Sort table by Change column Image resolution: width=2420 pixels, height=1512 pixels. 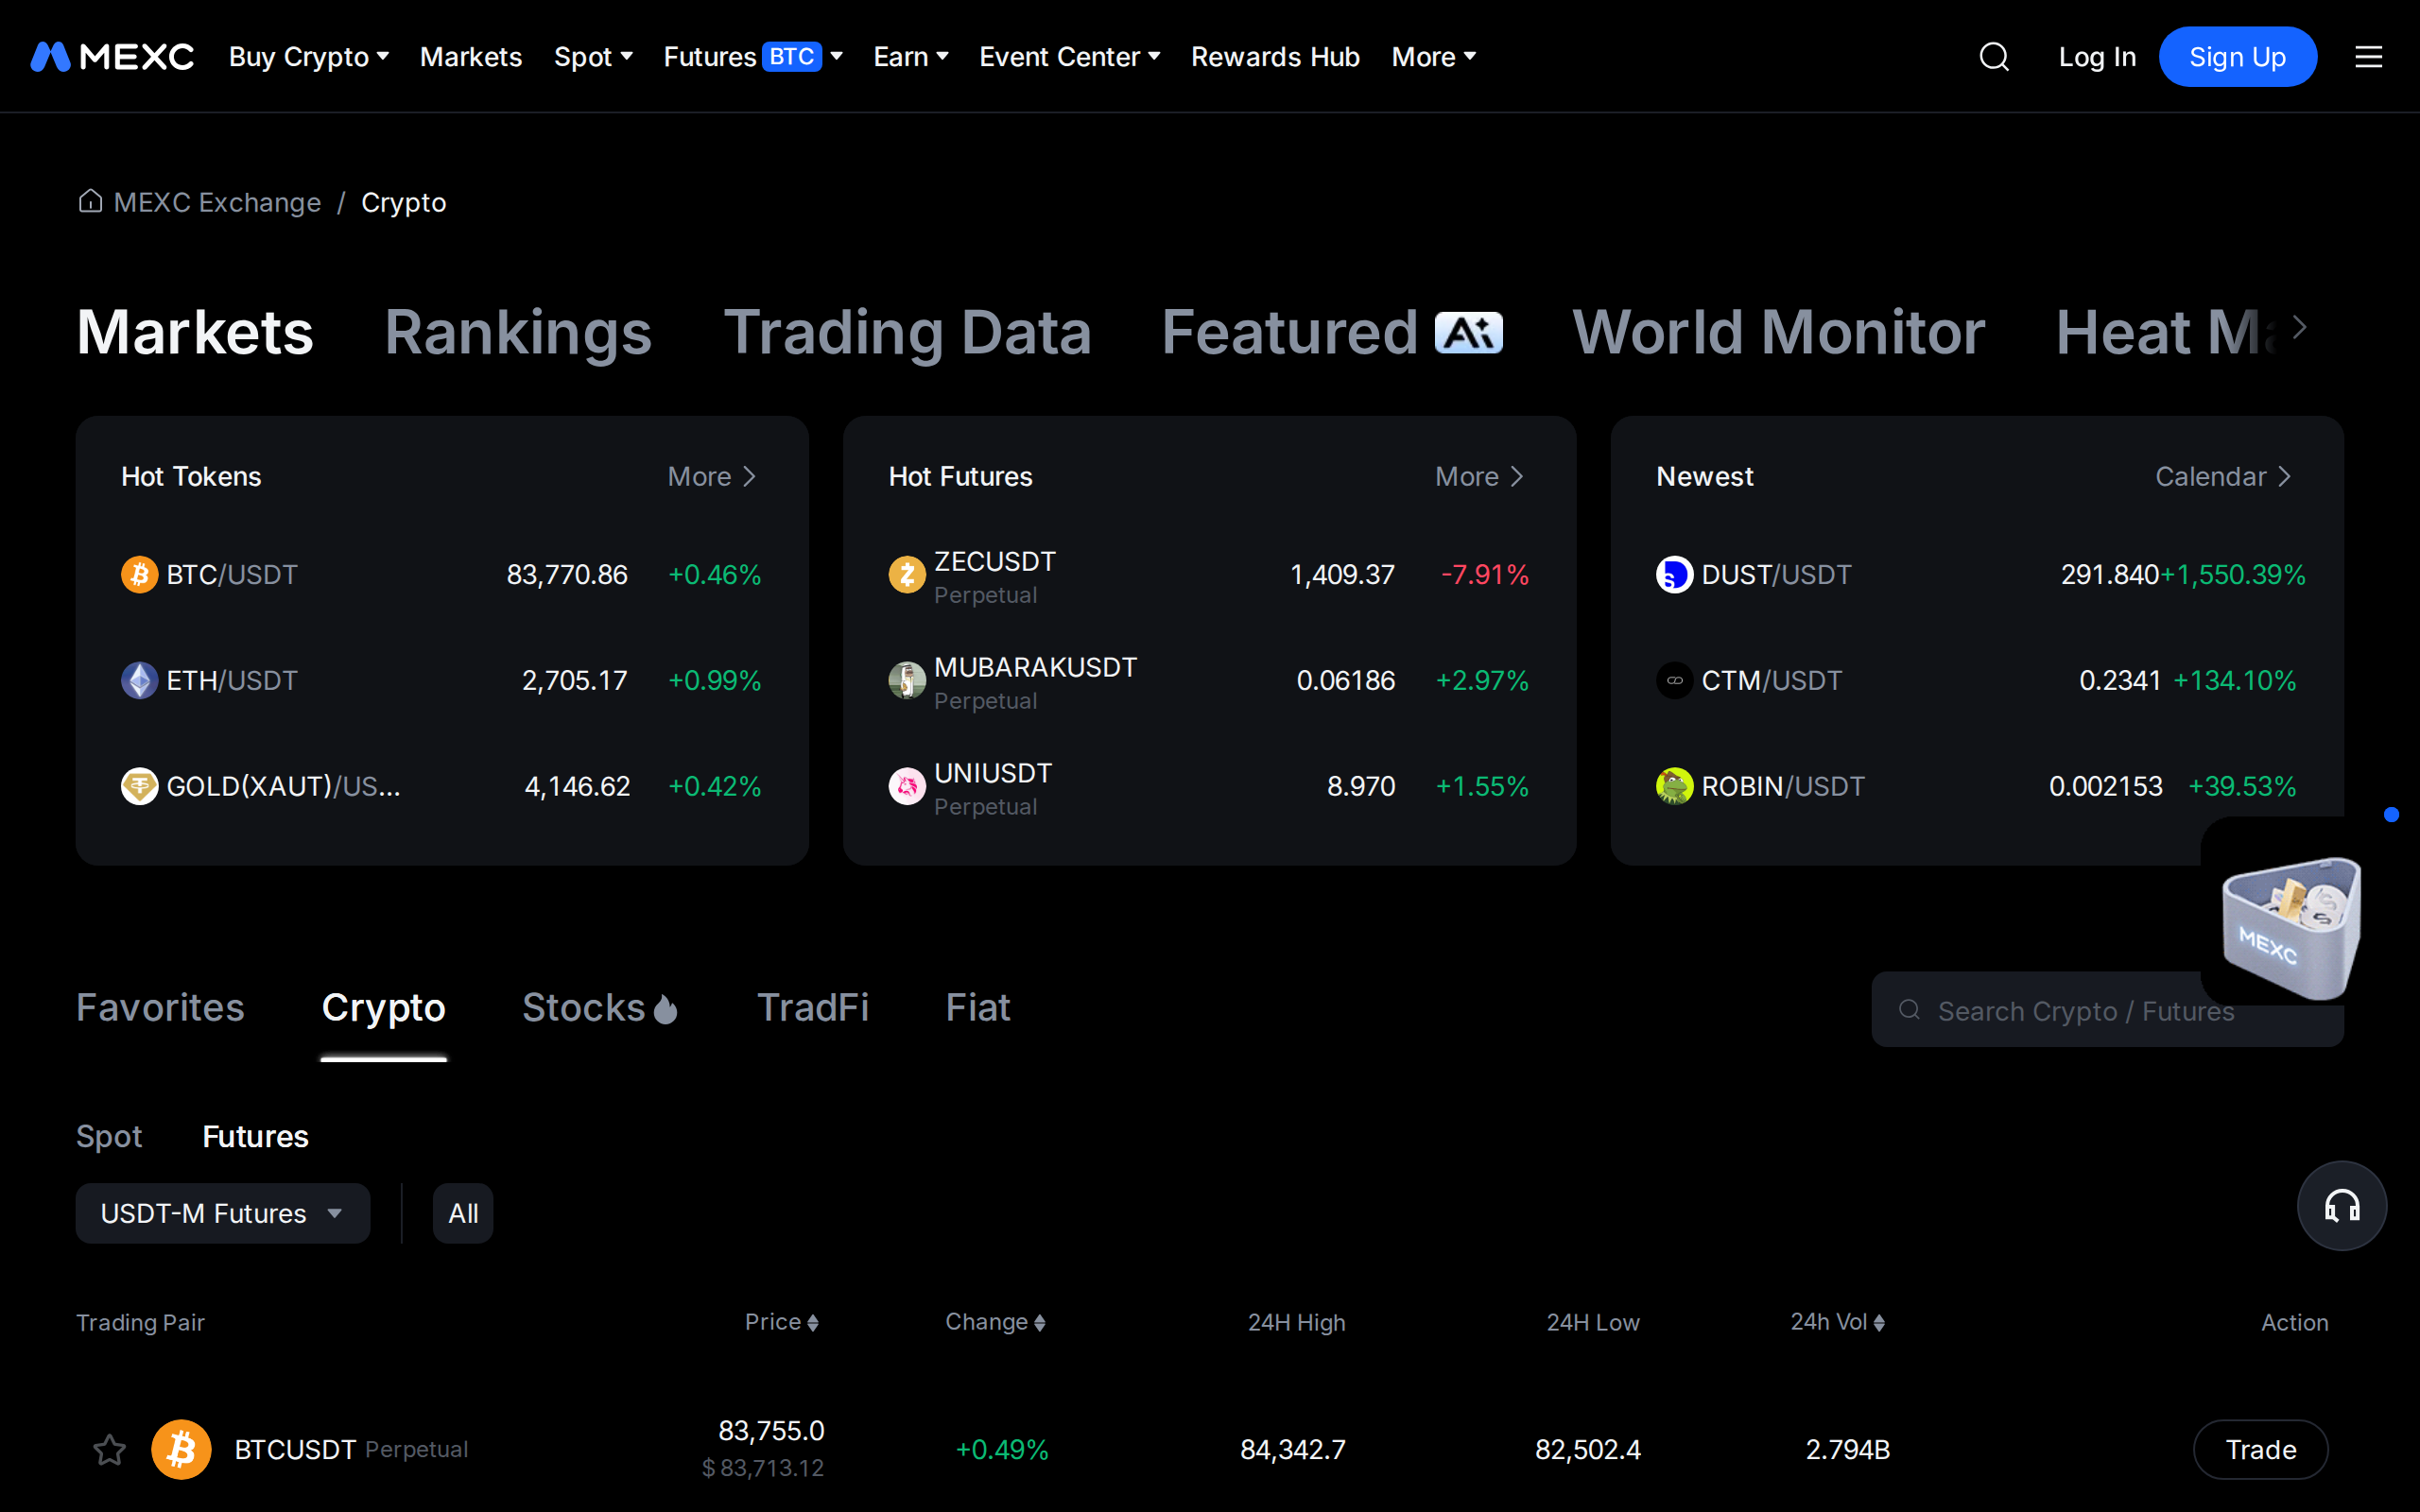click(995, 1322)
